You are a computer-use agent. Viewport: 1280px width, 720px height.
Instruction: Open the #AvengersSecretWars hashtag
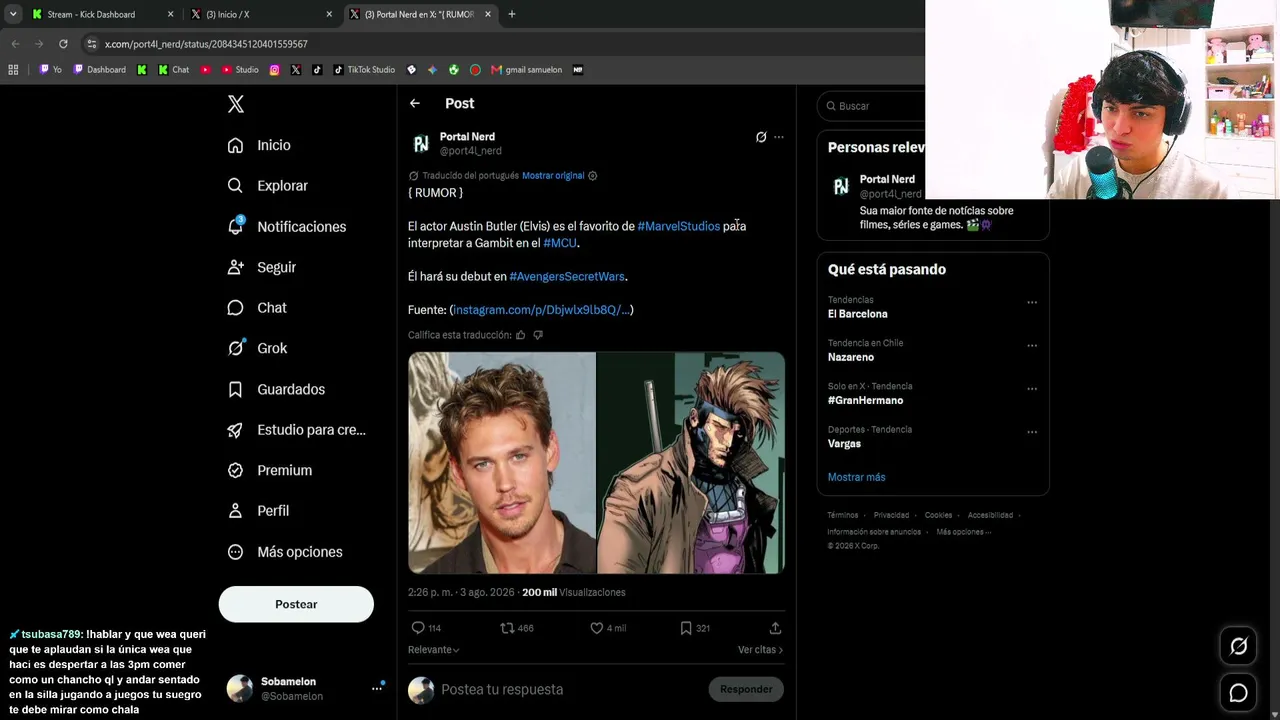(567, 276)
